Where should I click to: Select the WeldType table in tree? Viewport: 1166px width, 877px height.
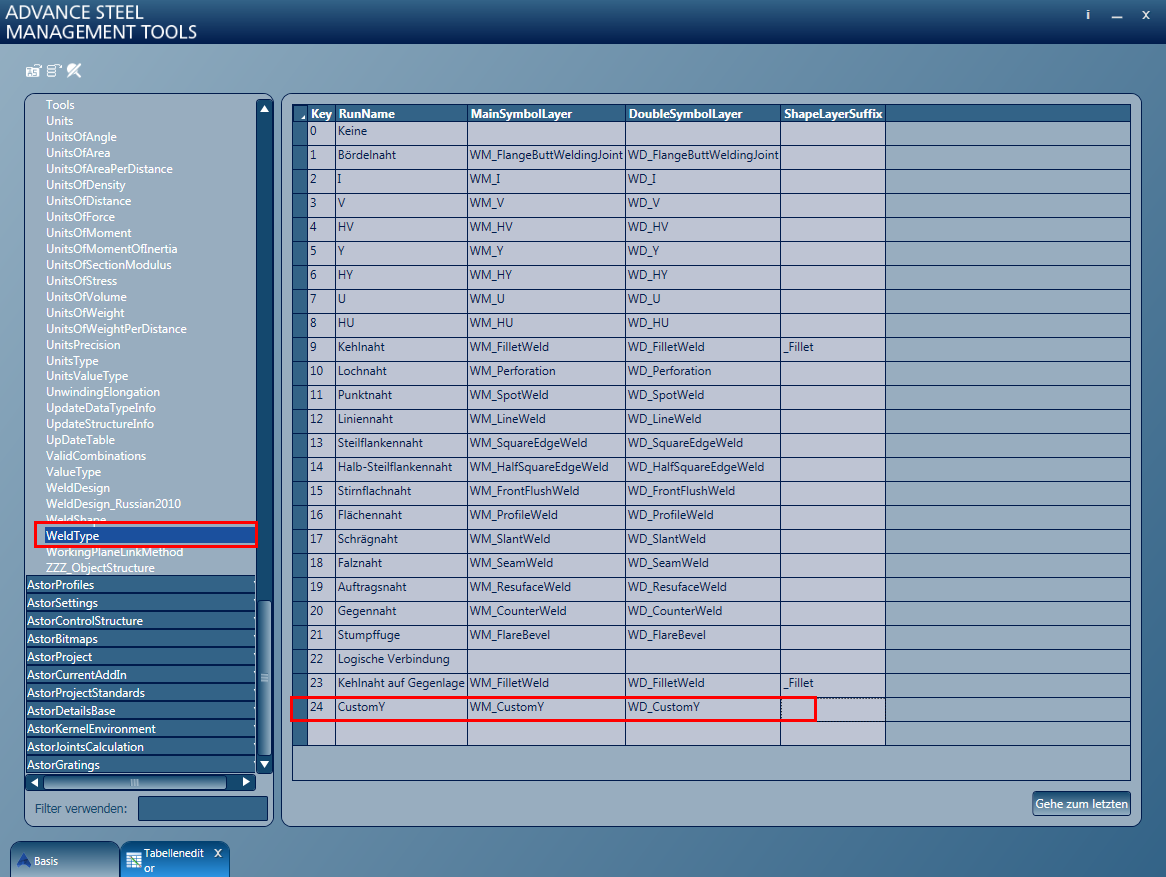72,536
